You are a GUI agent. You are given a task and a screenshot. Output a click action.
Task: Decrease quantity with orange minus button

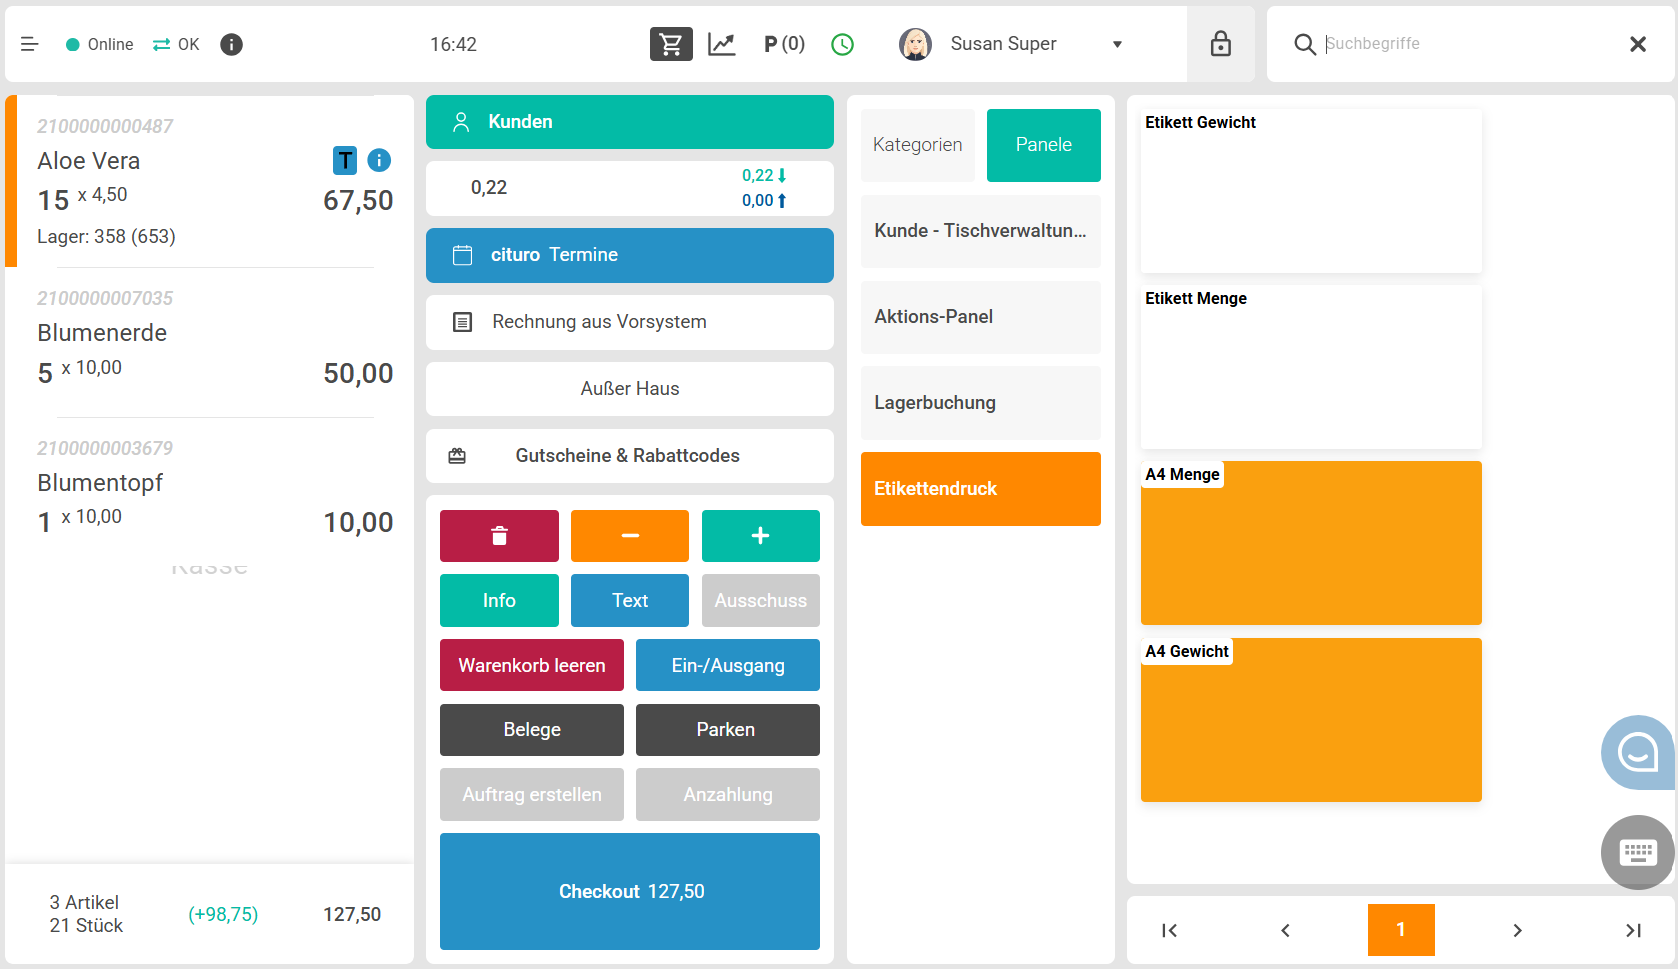point(629,536)
